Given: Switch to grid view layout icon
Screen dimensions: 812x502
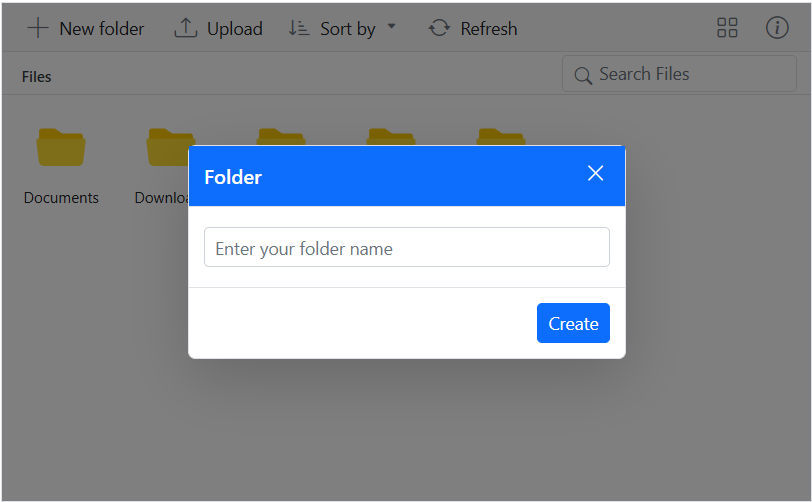Looking at the screenshot, I should [727, 28].
